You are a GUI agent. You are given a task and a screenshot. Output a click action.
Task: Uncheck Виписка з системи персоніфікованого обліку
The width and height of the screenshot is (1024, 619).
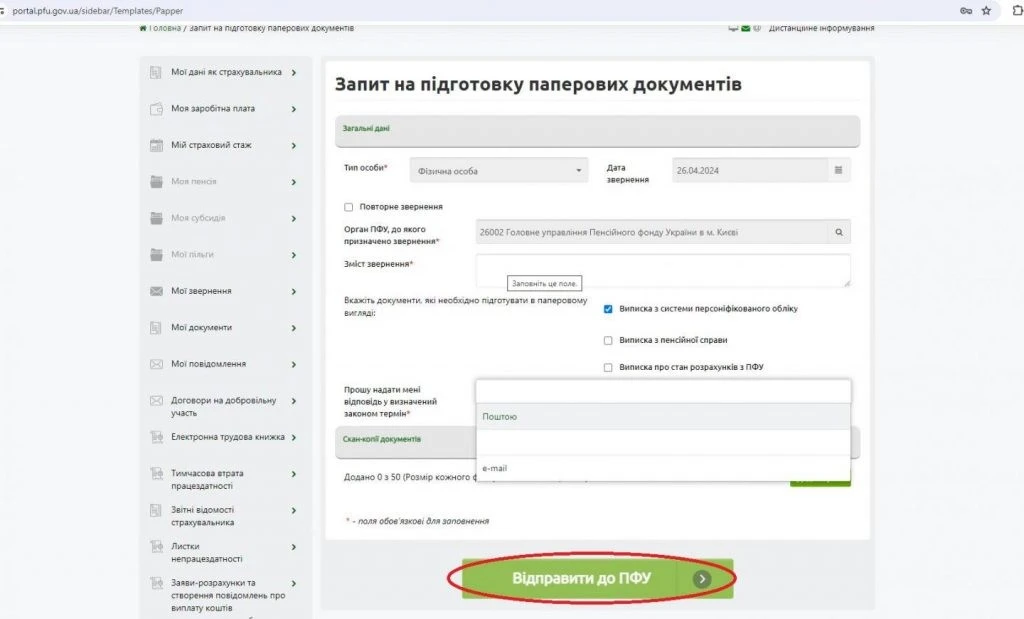click(x=608, y=309)
